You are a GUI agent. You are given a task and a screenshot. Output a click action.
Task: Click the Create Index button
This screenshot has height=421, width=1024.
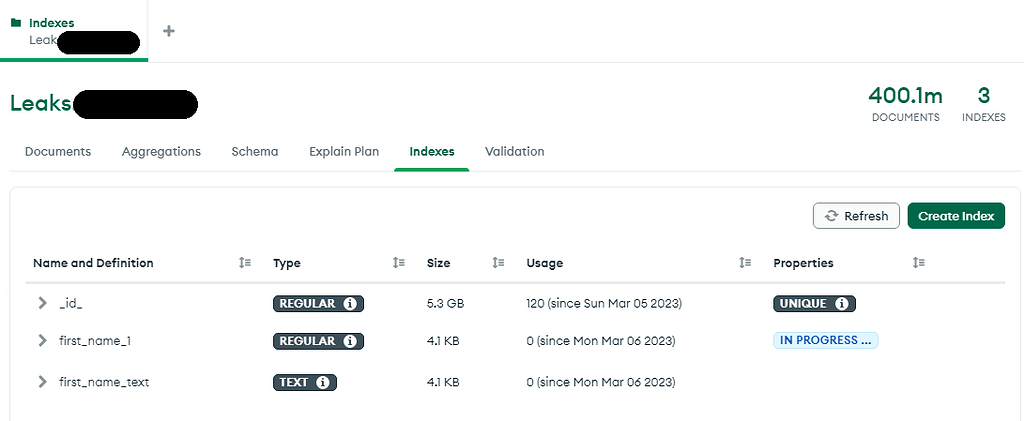pyautogui.click(x=956, y=216)
